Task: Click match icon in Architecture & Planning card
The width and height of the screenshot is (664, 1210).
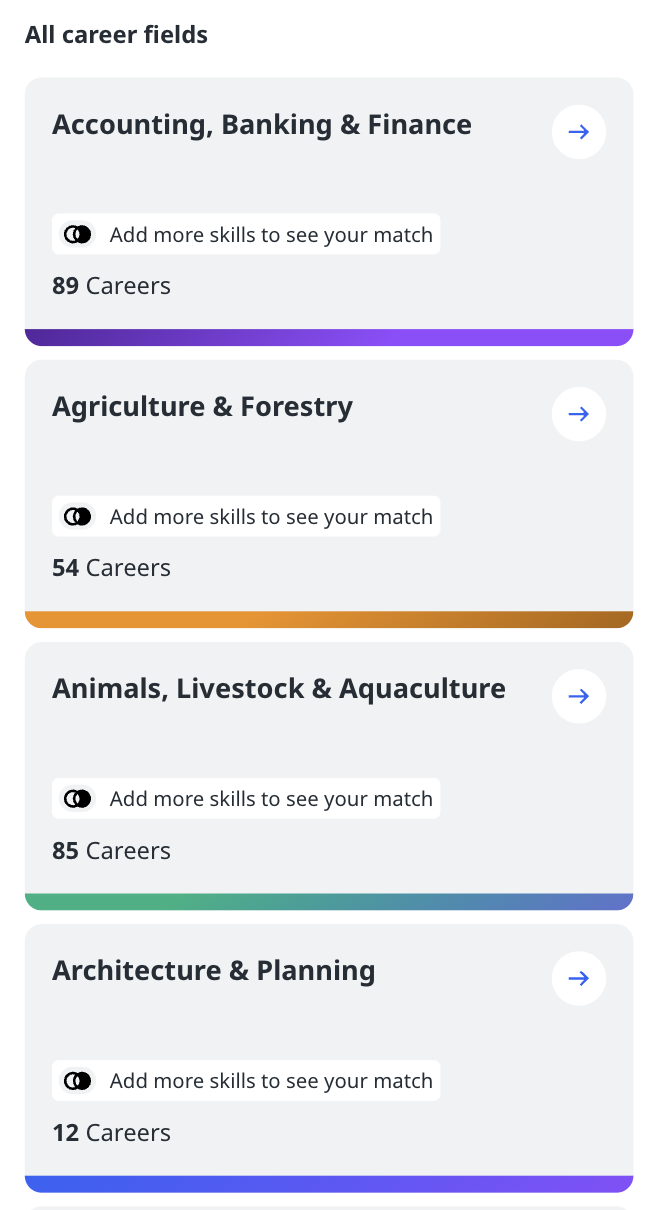Action: pos(78,1081)
